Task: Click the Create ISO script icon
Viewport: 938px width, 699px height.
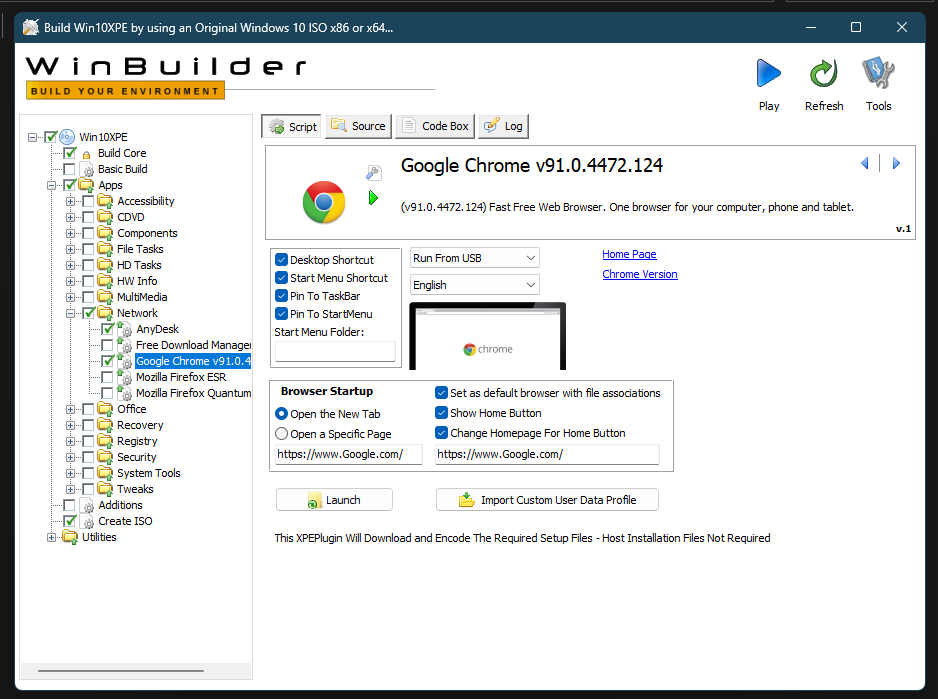Action: (87, 521)
